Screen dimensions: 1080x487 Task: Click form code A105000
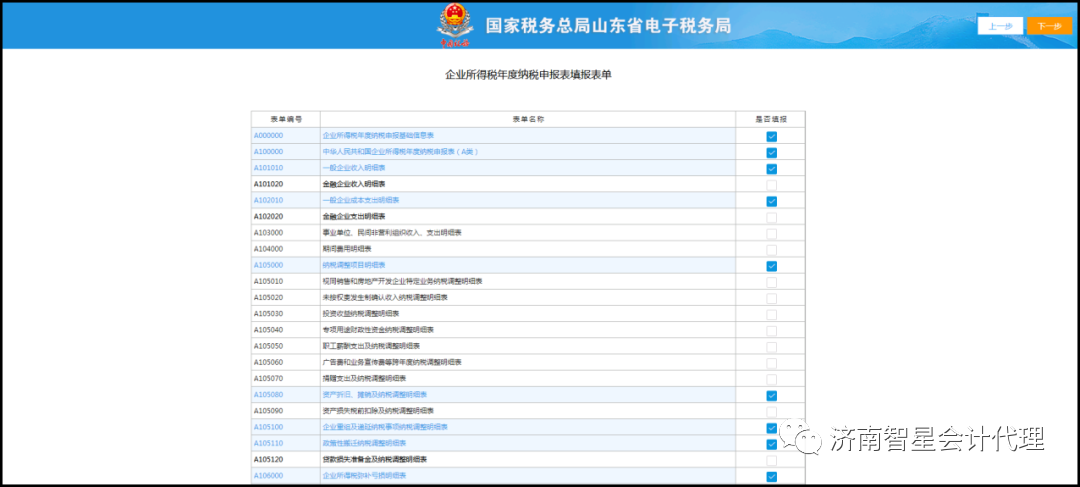click(269, 265)
